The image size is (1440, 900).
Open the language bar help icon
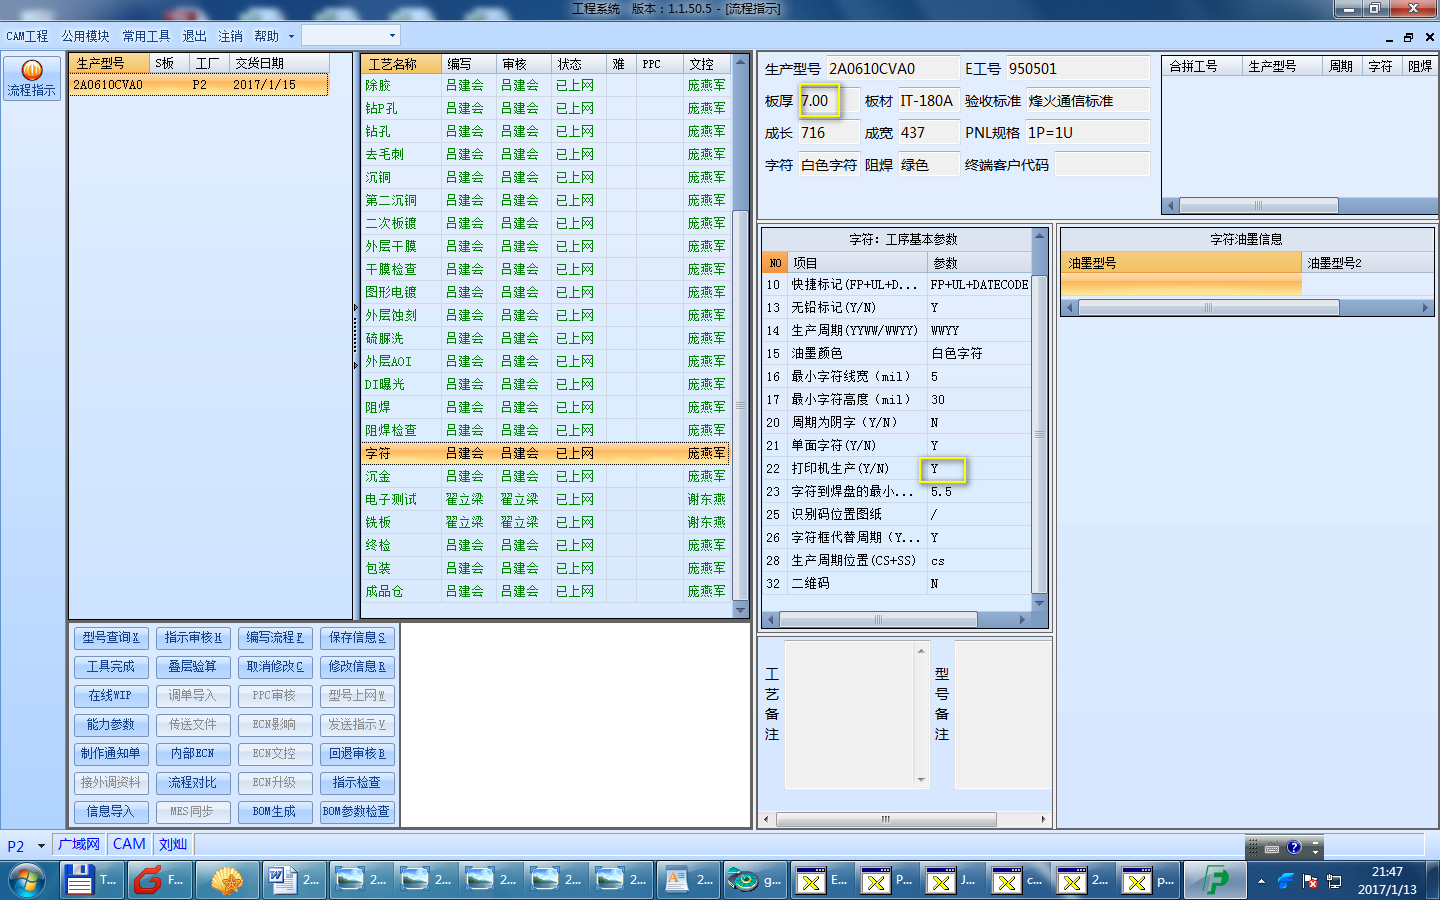point(1294,848)
